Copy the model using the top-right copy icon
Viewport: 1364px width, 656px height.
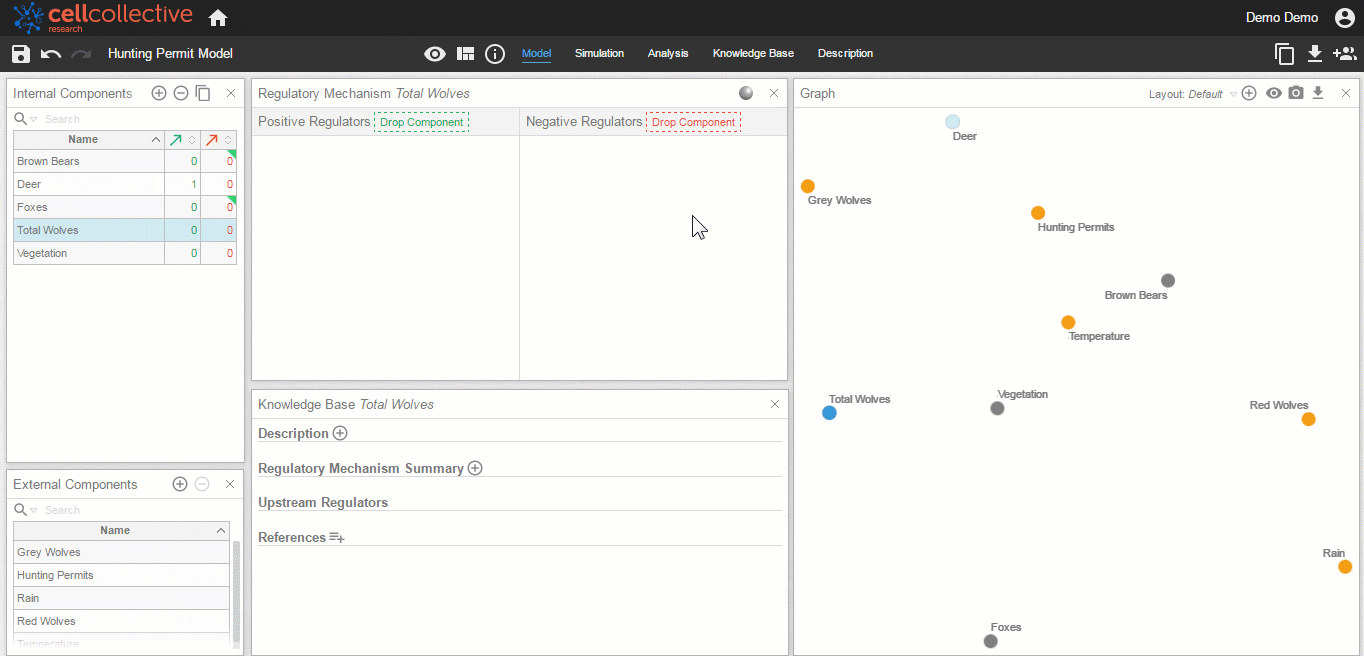tap(1285, 54)
